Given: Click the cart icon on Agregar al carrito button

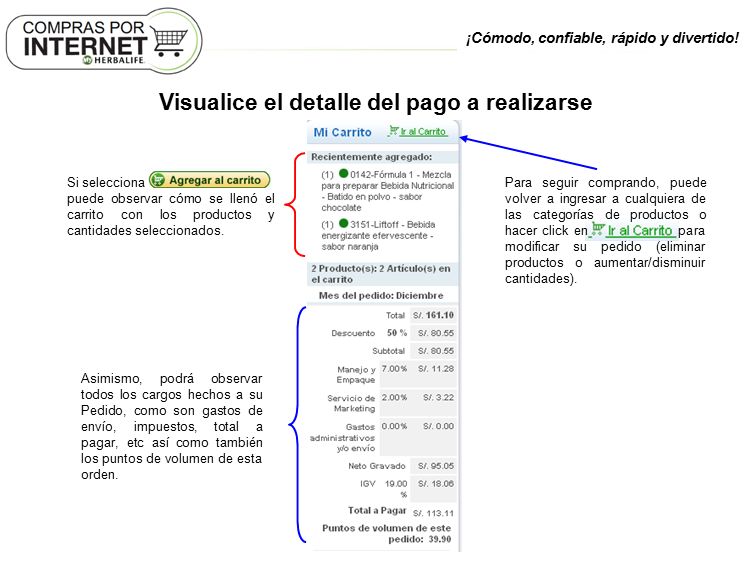Looking at the screenshot, I should pyautogui.click(x=157, y=180).
